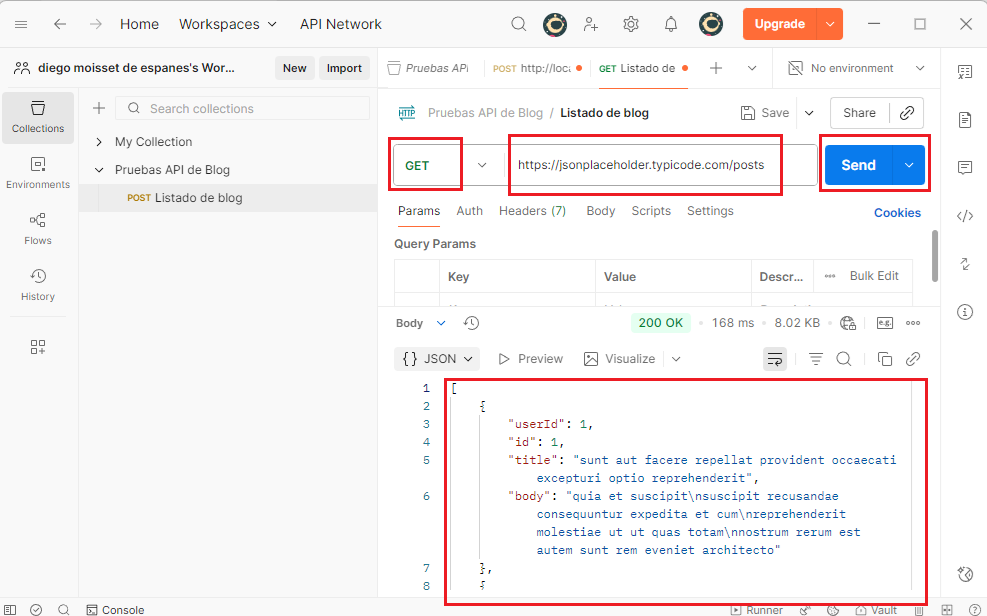The width and height of the screenshot is (987, 616).
Task: Click the Cookies link
Action: (x=897, y=212)
